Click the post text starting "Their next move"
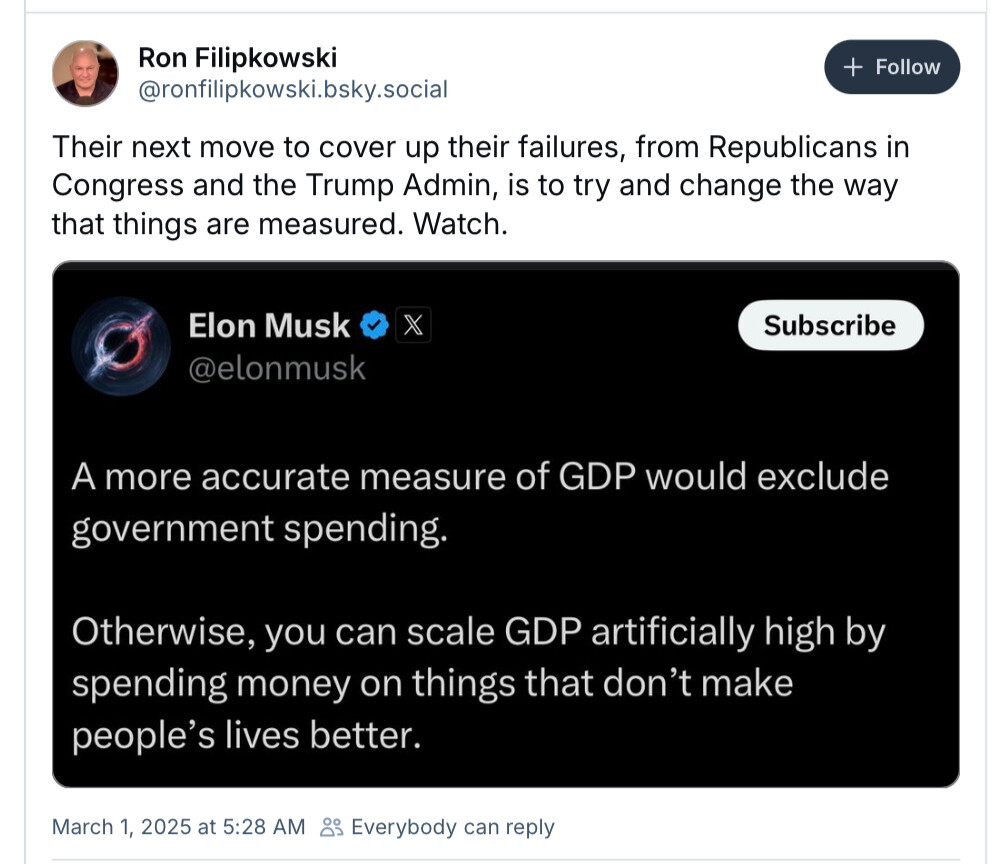 pos(480,185)
